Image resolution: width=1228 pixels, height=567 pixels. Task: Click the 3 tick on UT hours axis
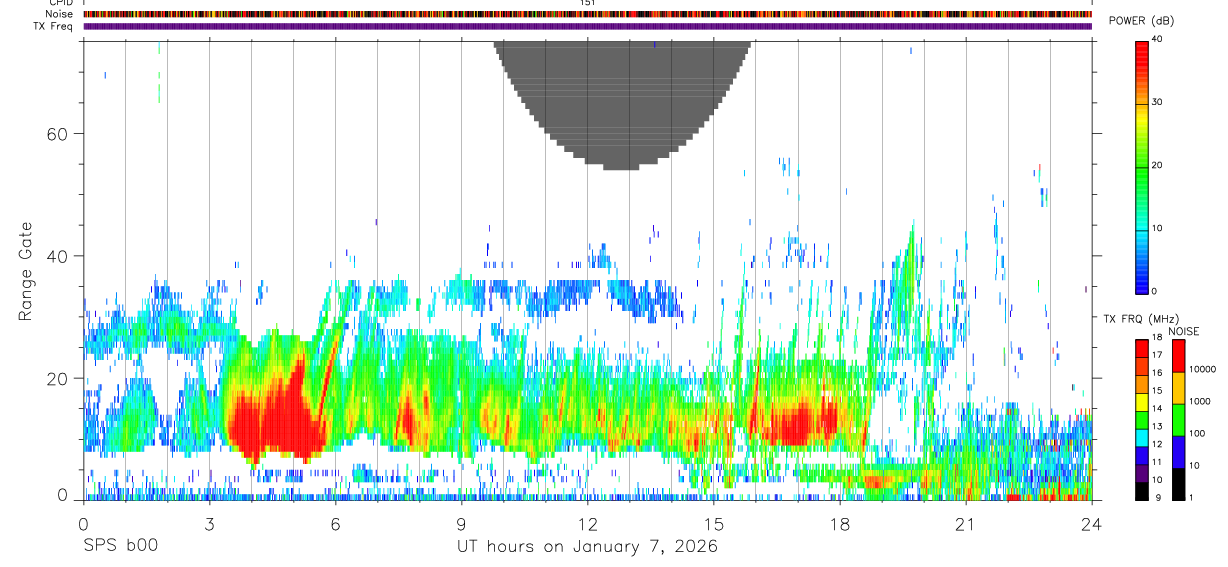(x=209, y=523)
